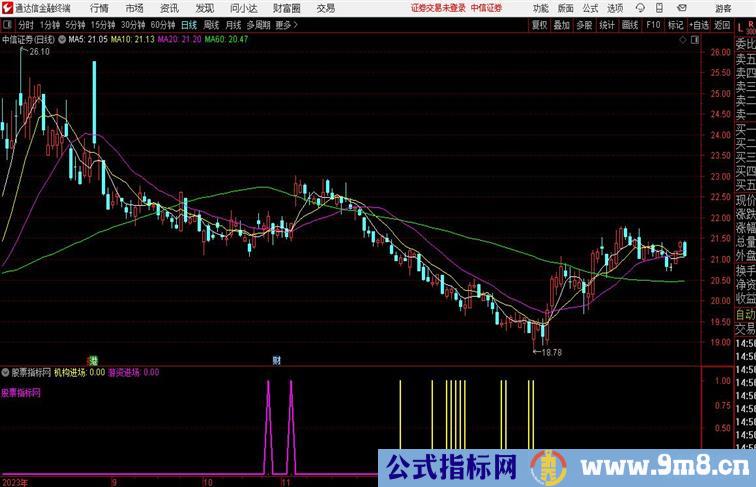Image resolution: width=756 pixels, height=487 pixels.
Task: Click 证券交易未登录 login link
Action: [x=438, y=8]
